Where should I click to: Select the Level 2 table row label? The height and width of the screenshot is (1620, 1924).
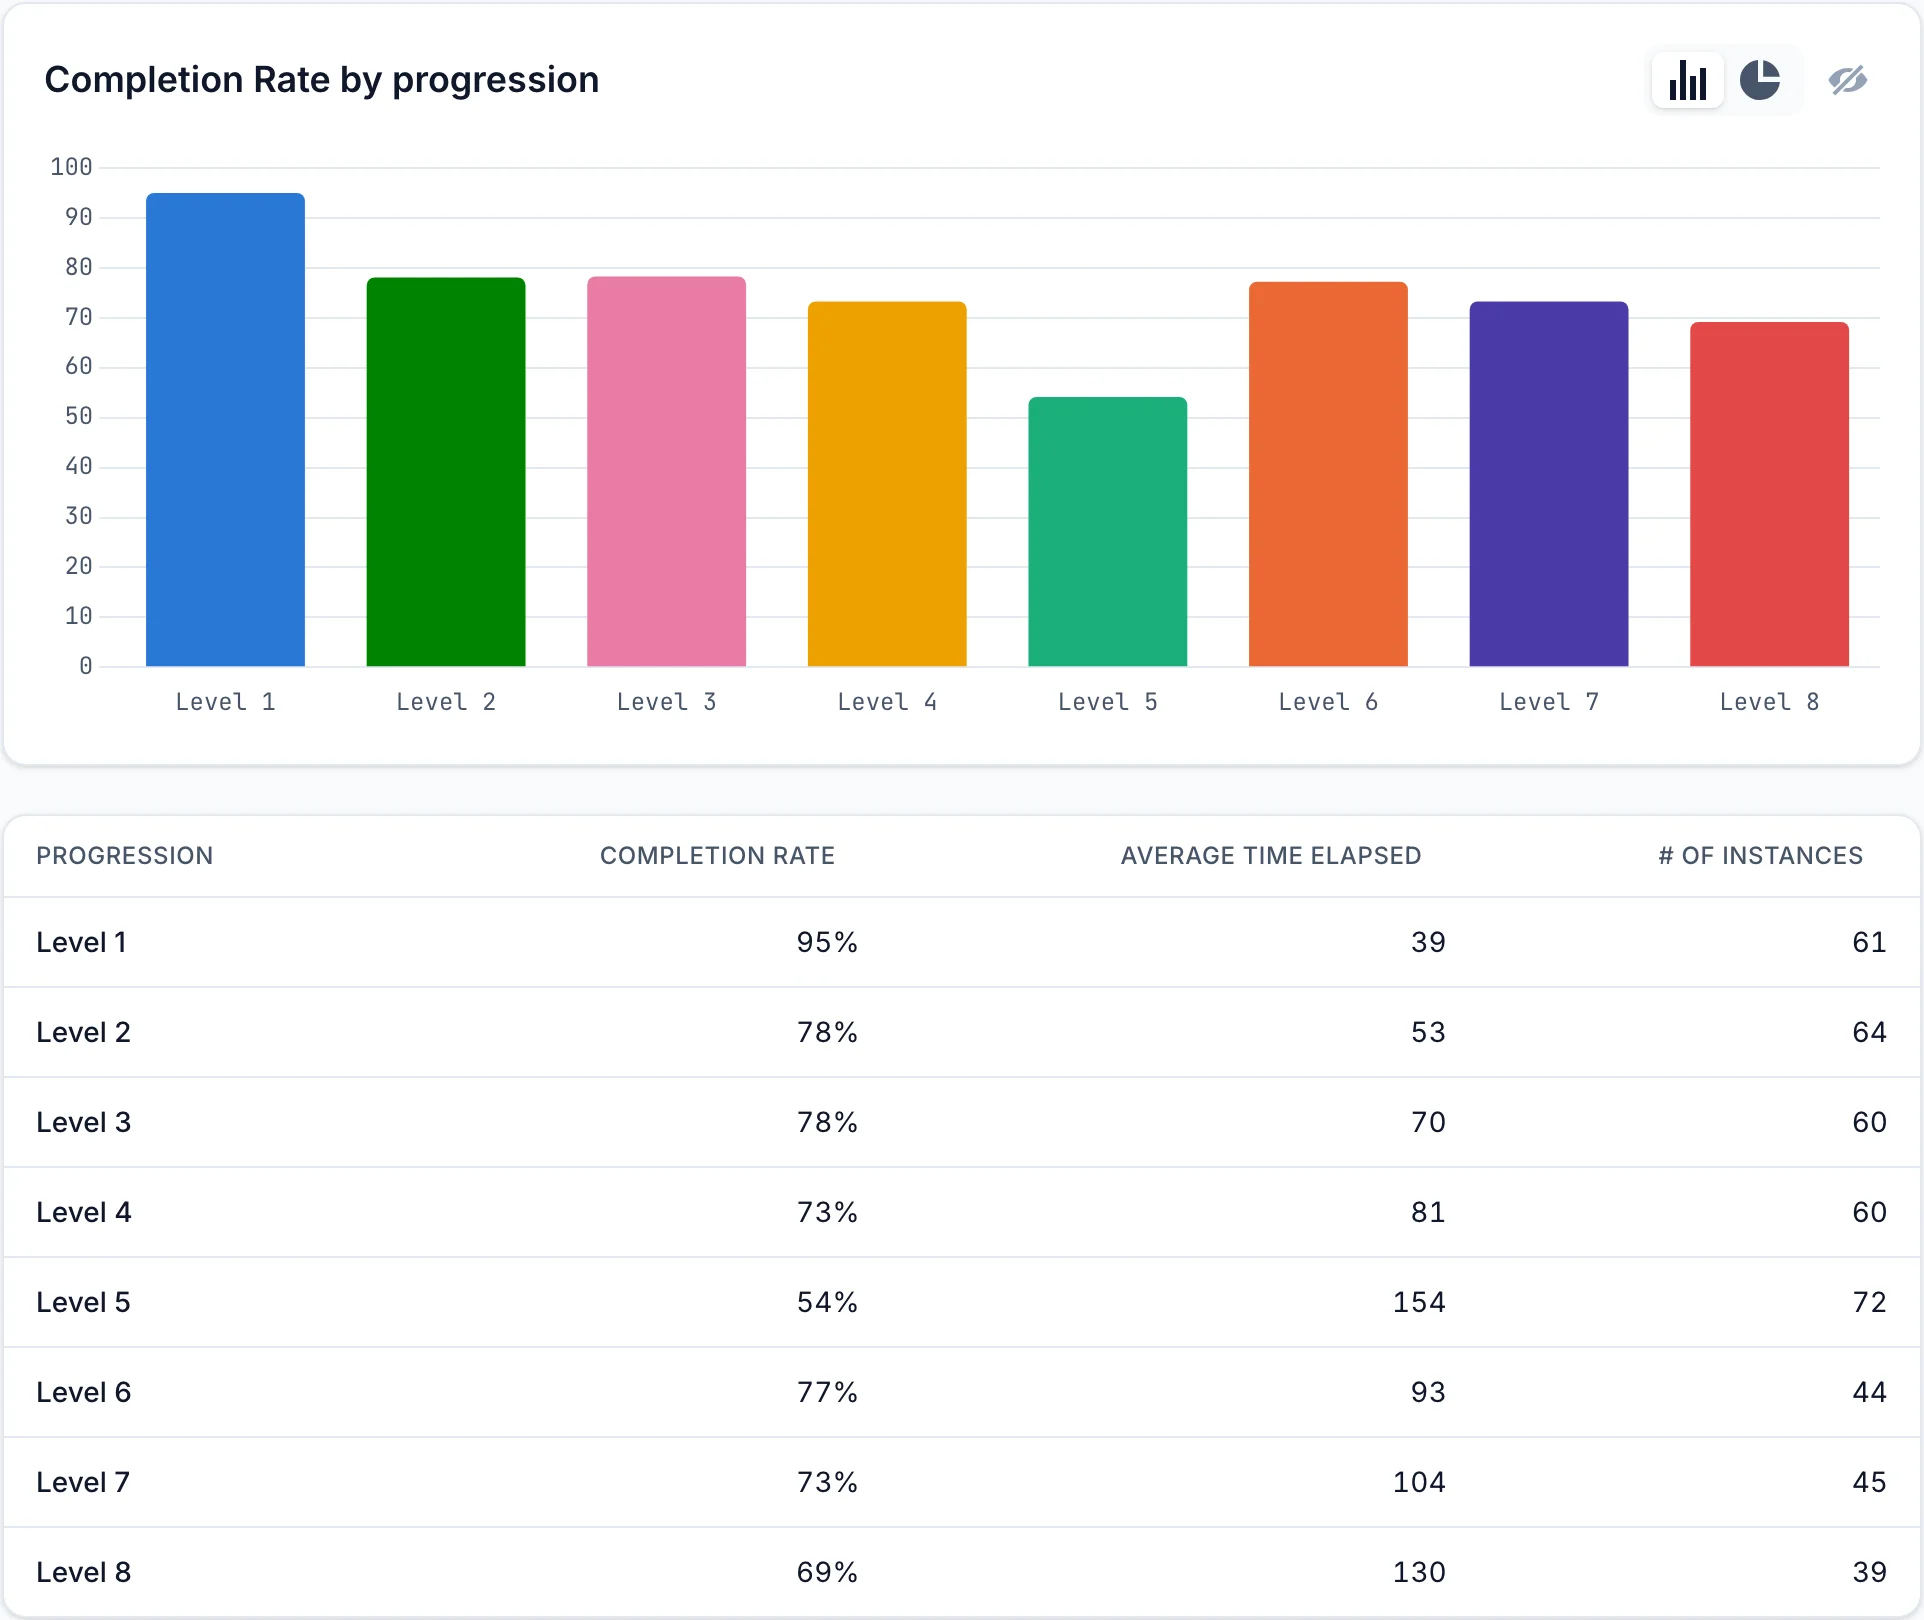point(83,1032)
